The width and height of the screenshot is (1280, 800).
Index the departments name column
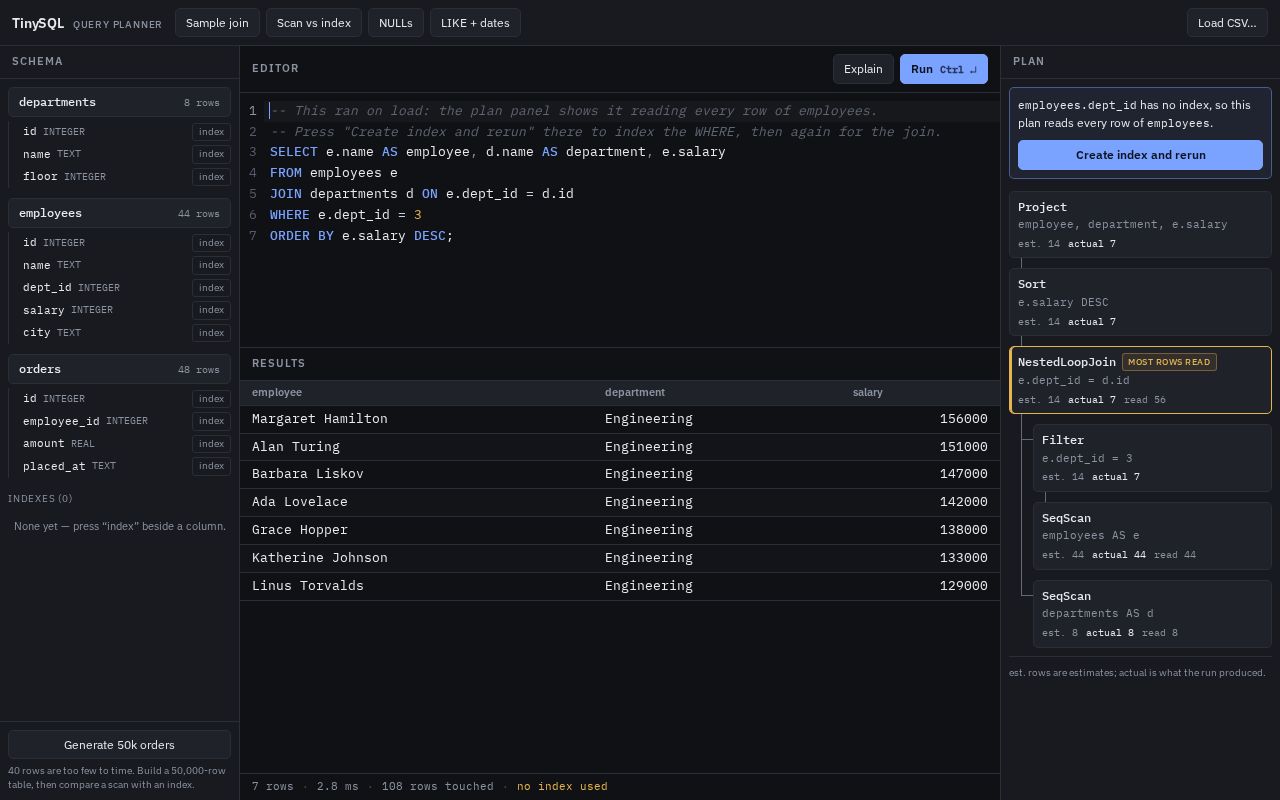point(211,154)
